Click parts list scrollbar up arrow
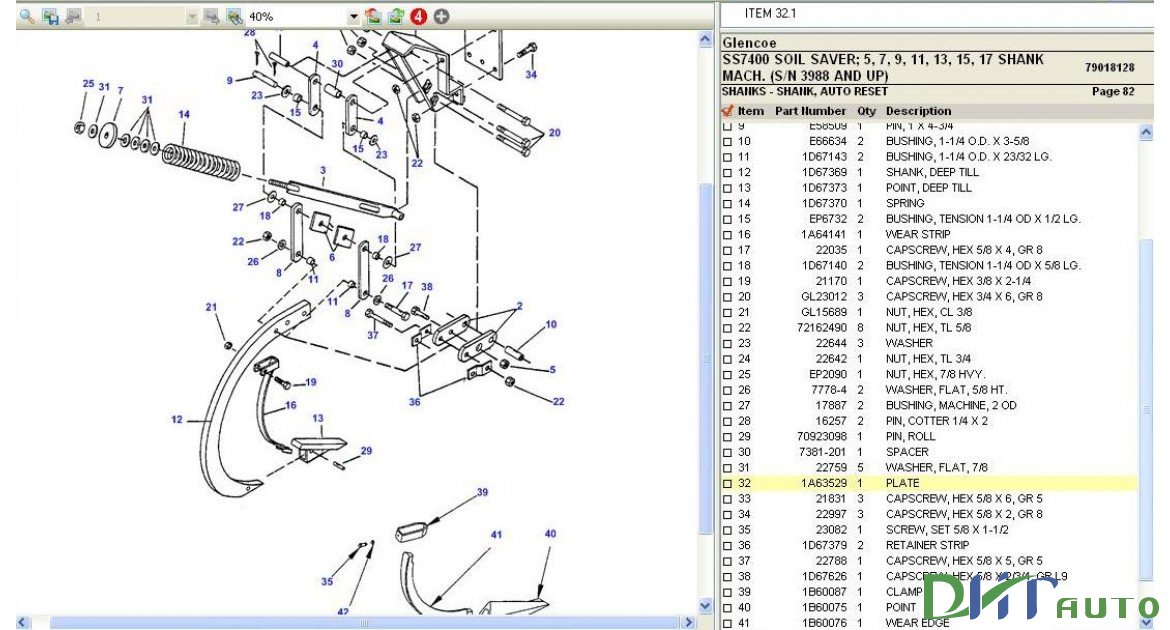The image size is (1170, 630). 1146,132
